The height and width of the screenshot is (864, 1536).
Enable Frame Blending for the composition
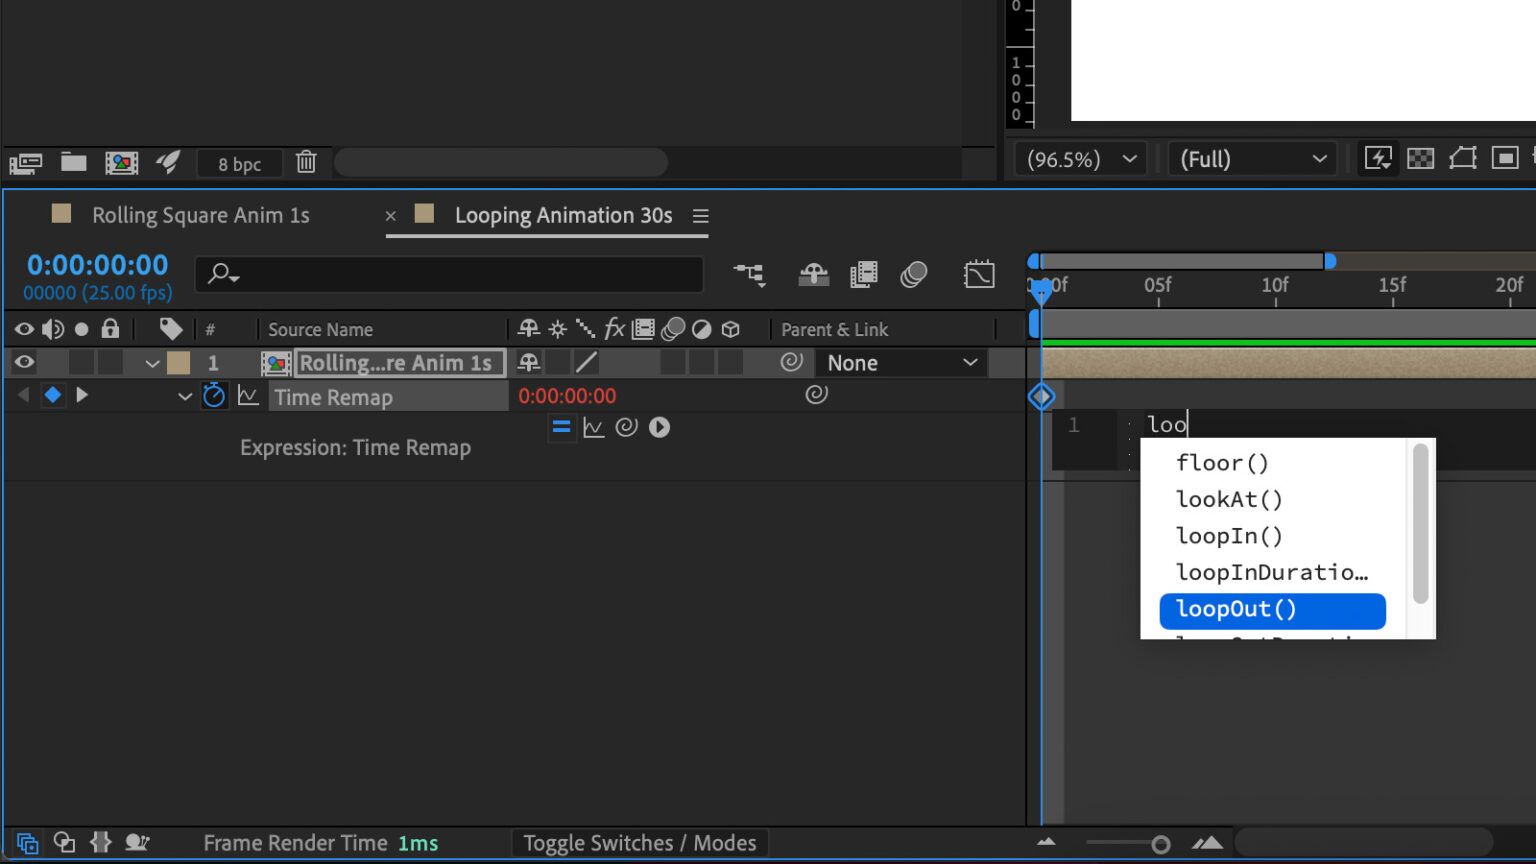(x=864, y=275)
